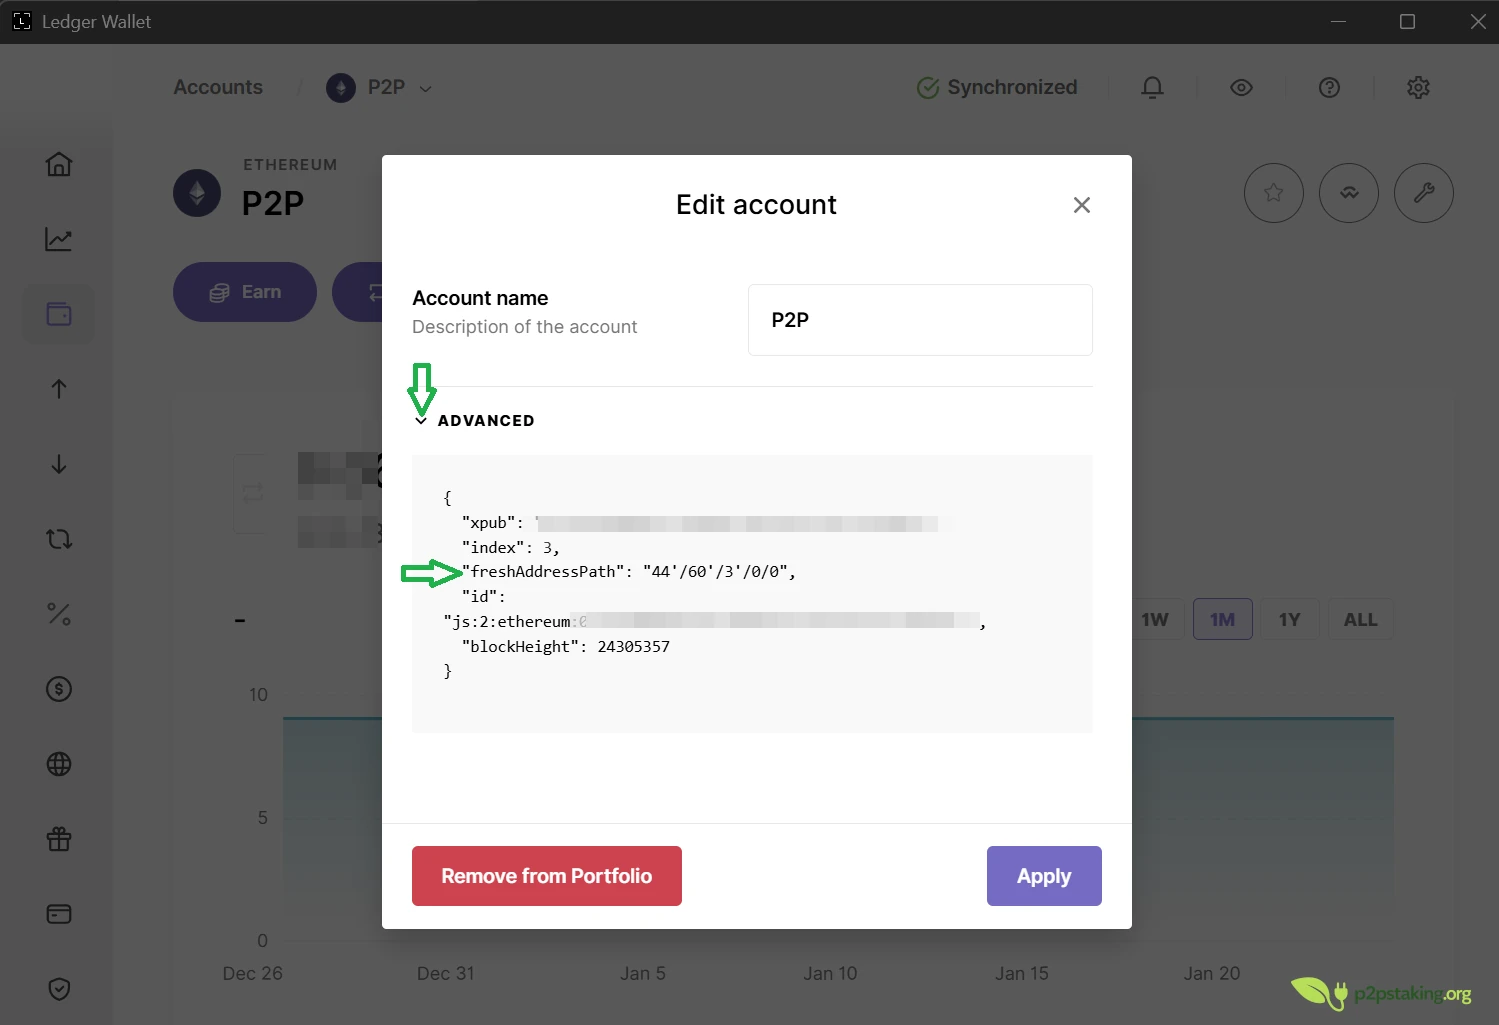Open the Discover globe icon
Viewport: 1499px width, 1025px height.
(x=58, y=764)
